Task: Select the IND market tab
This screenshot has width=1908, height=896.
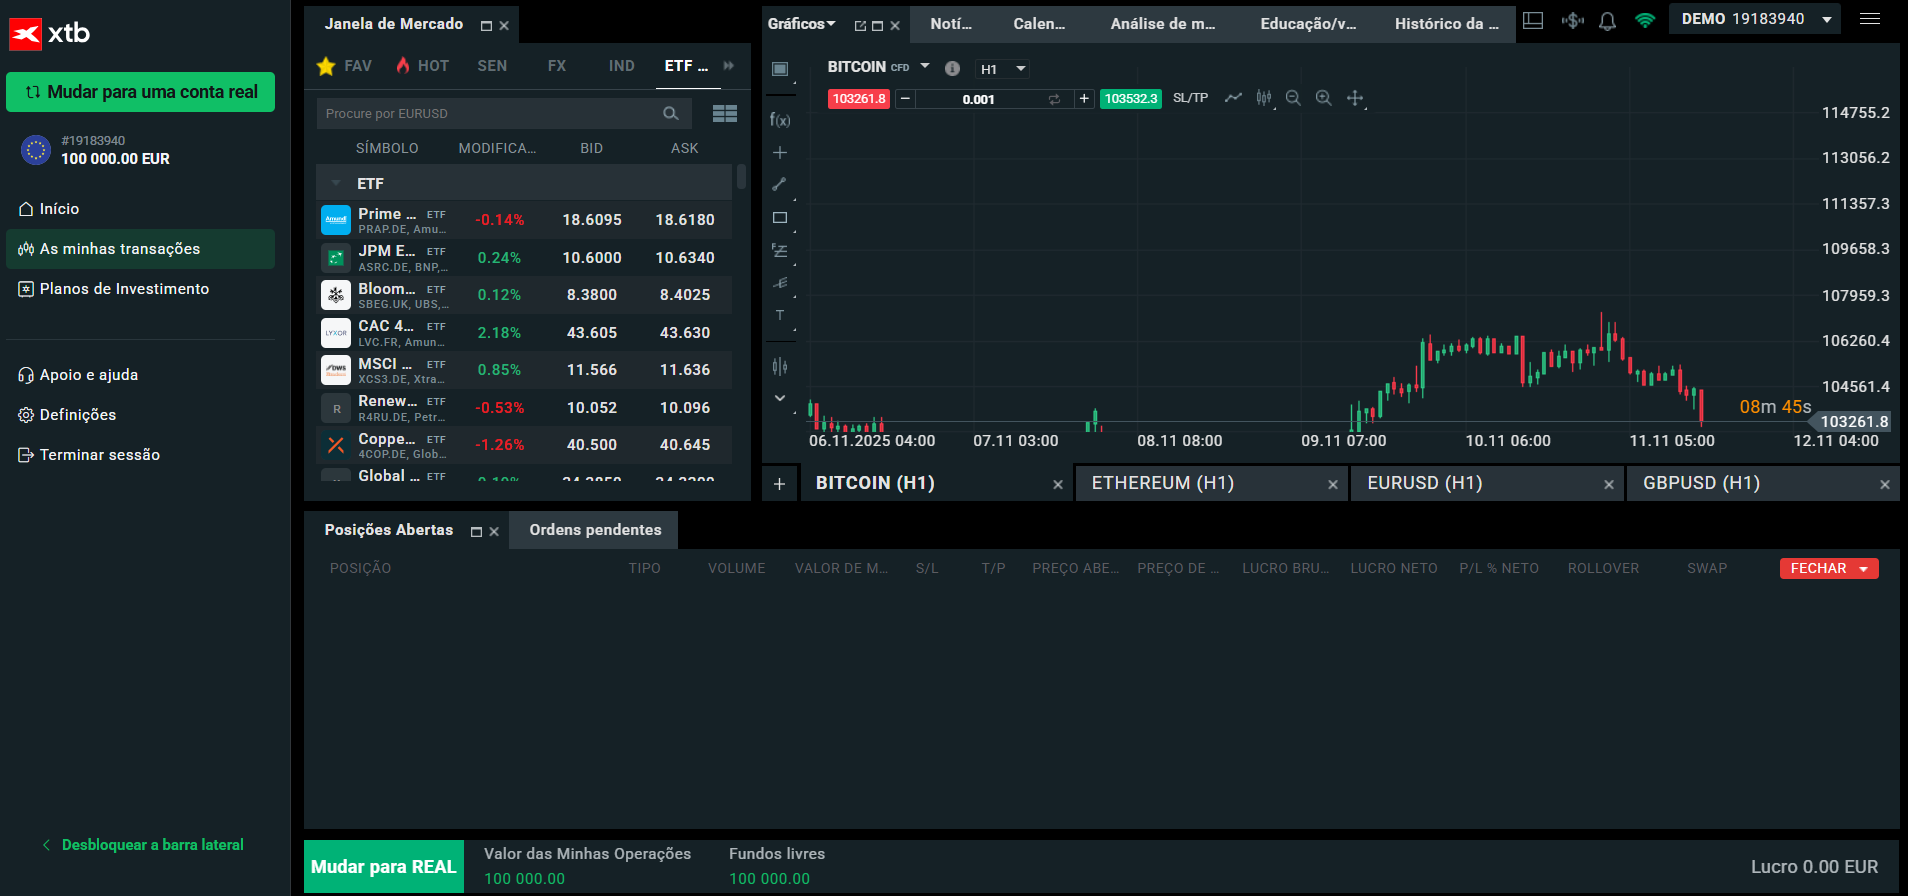Action: 622,66
